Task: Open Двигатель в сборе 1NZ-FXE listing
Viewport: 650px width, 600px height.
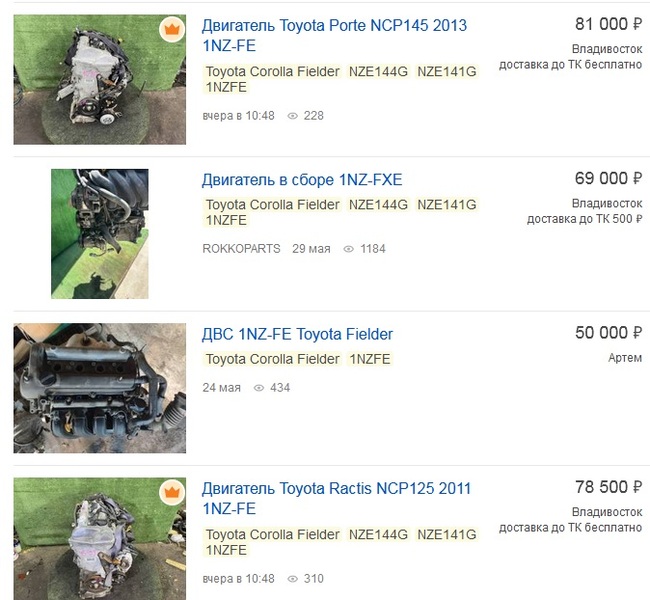Action: pos(302,180)
